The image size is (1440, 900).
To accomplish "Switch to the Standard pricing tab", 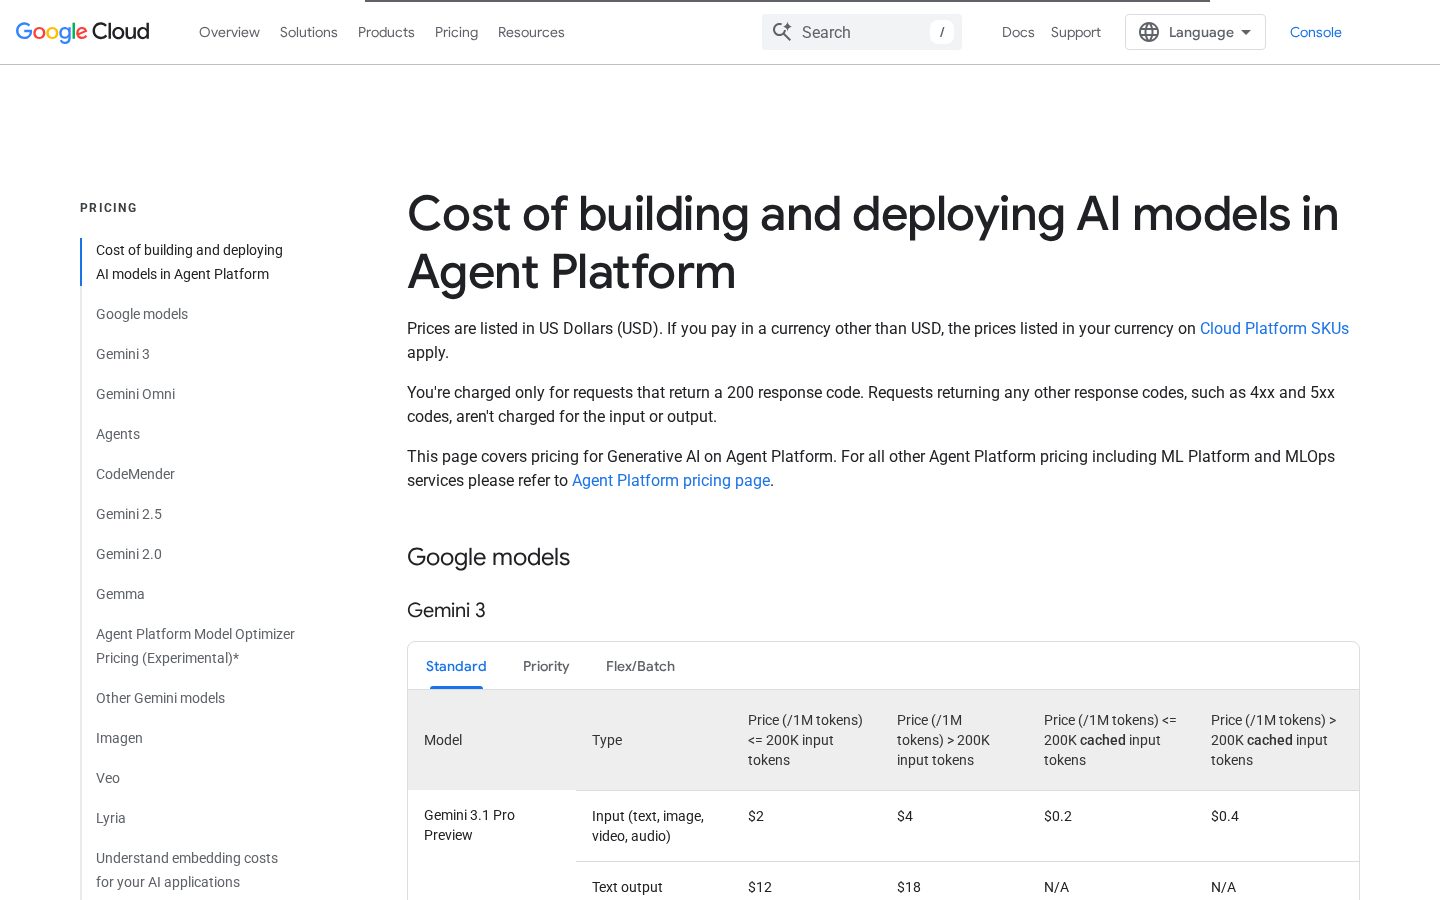I will (456, 666).
